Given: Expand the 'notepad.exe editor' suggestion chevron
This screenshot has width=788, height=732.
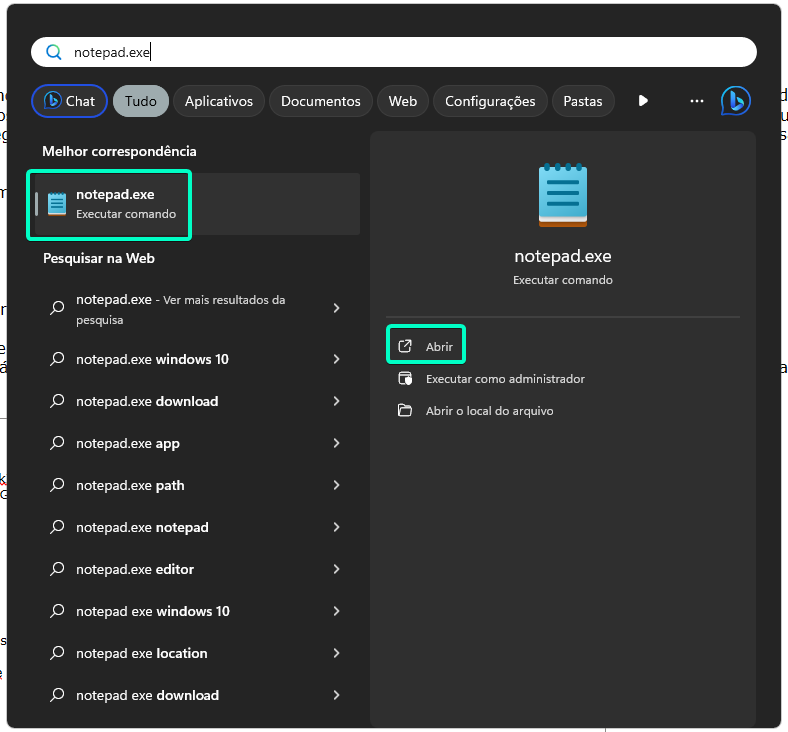Looking at the screenshot, I should (x=337, y=570).
